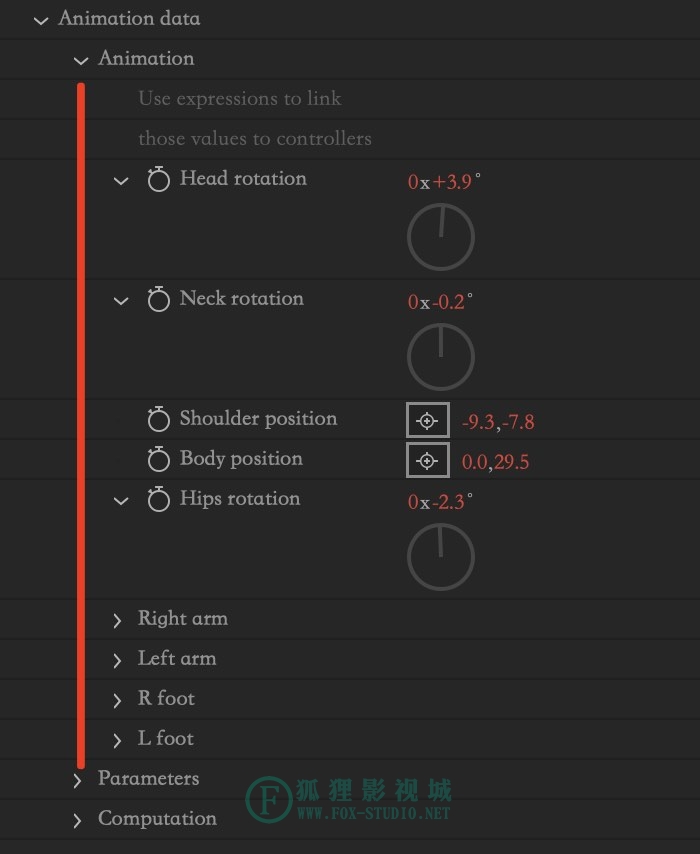
Task: Collapse the Head rotation property chevron
Action: coord(121,181)
